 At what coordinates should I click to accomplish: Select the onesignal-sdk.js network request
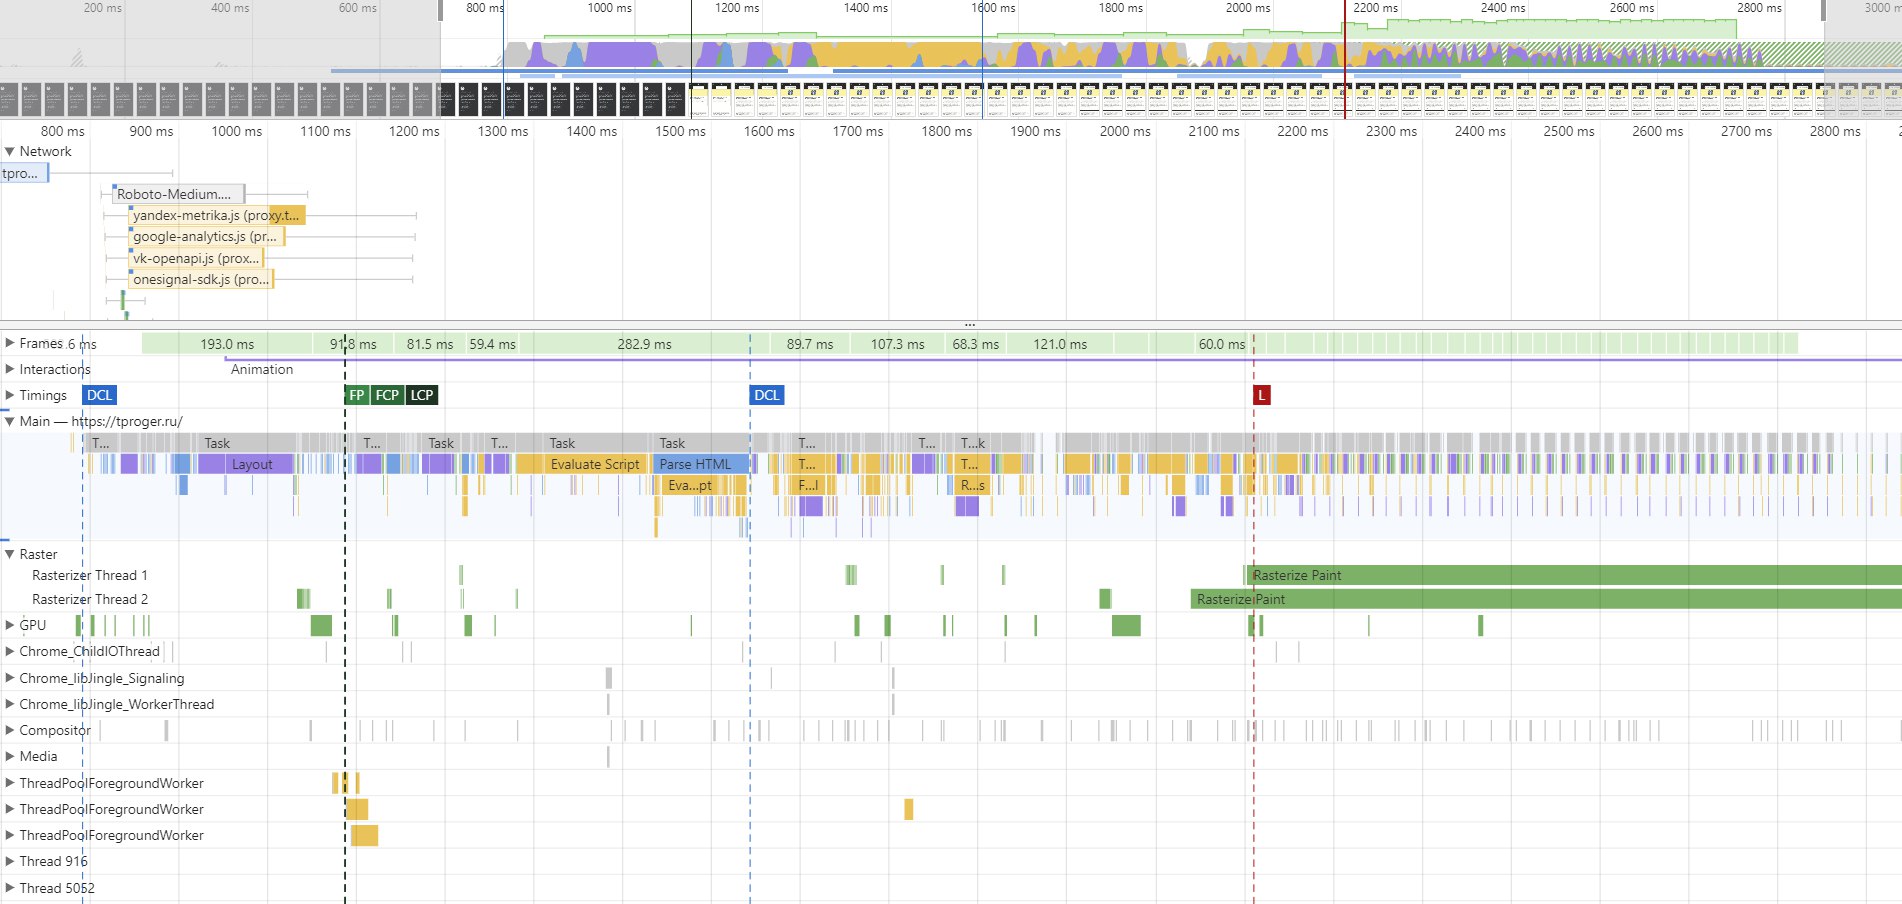click(200, 279)
